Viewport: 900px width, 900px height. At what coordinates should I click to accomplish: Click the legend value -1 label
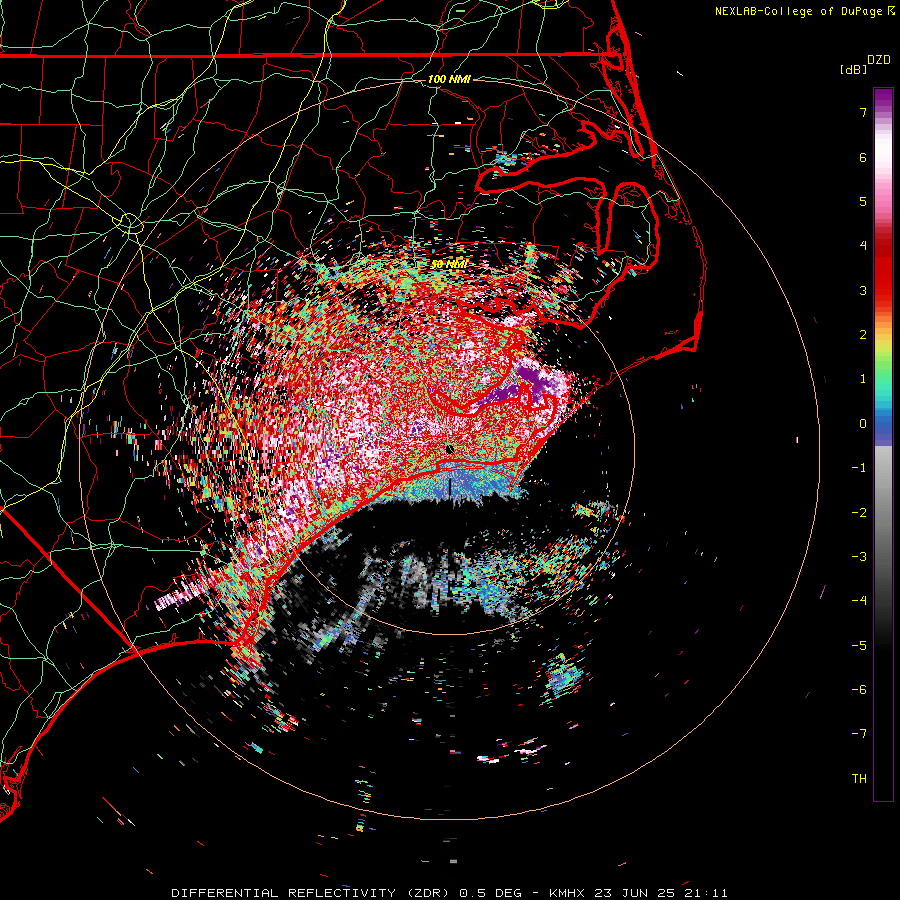[859, 468]
